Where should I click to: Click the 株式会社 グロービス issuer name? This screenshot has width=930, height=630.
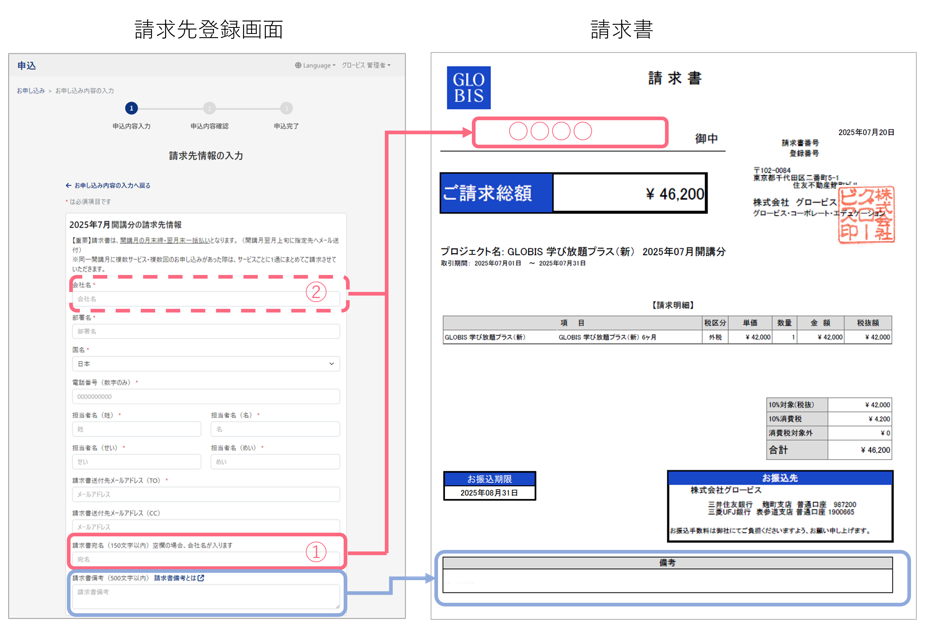click(x=795, y=202)
